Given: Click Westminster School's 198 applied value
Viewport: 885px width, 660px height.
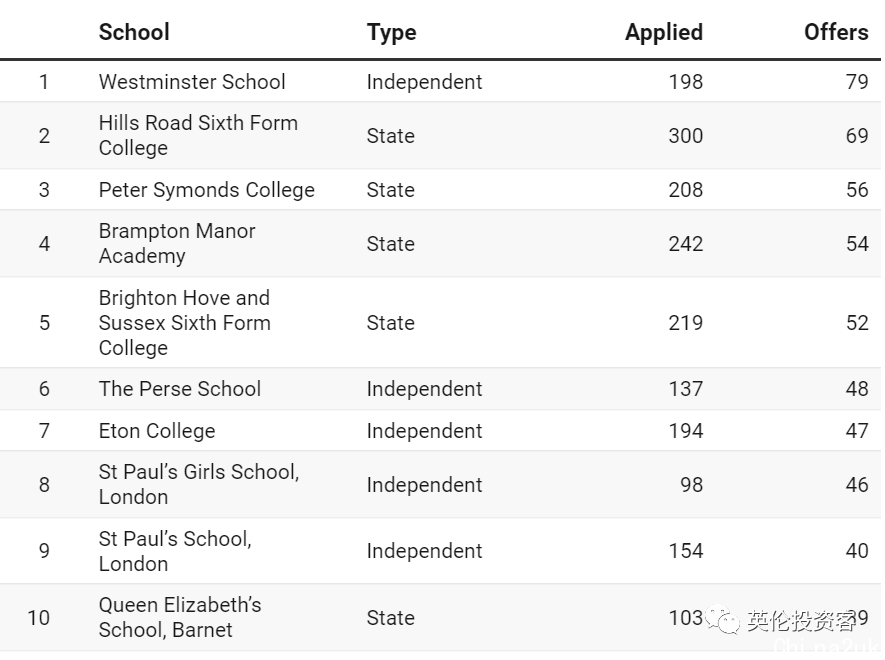Looking at the screenshot, I should (x=685, y=82).
